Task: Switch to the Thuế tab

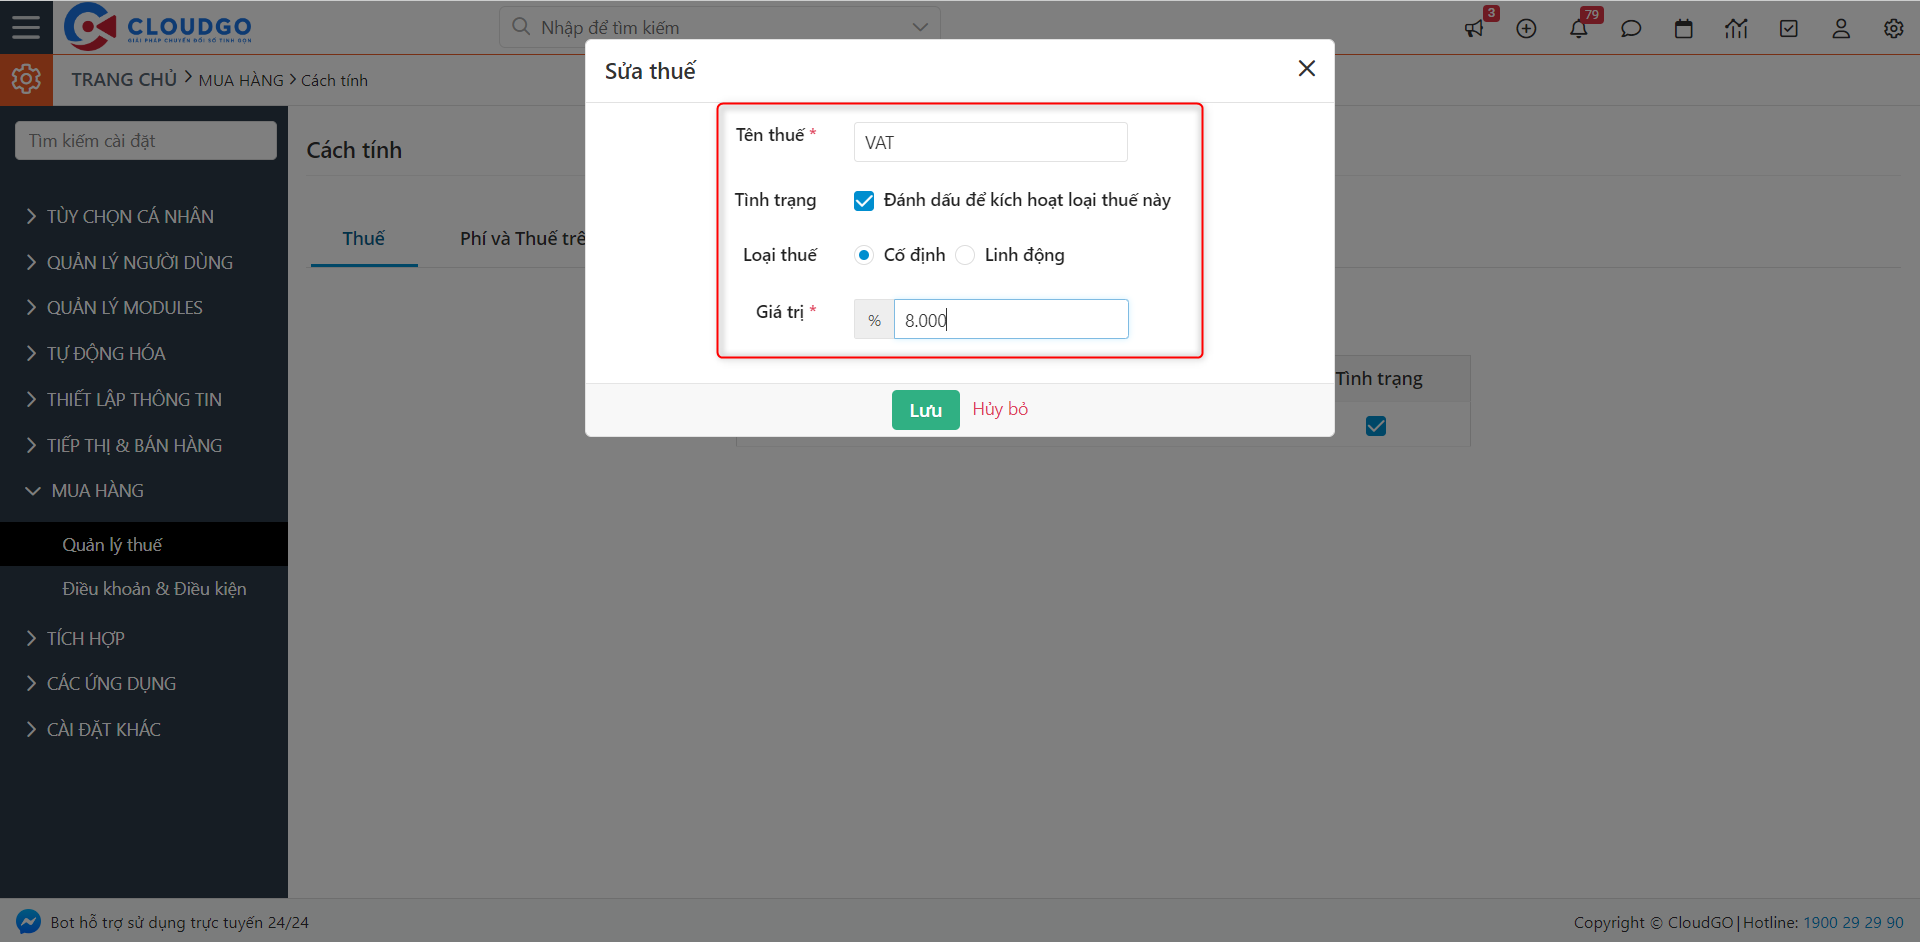Action: (363, 239)
